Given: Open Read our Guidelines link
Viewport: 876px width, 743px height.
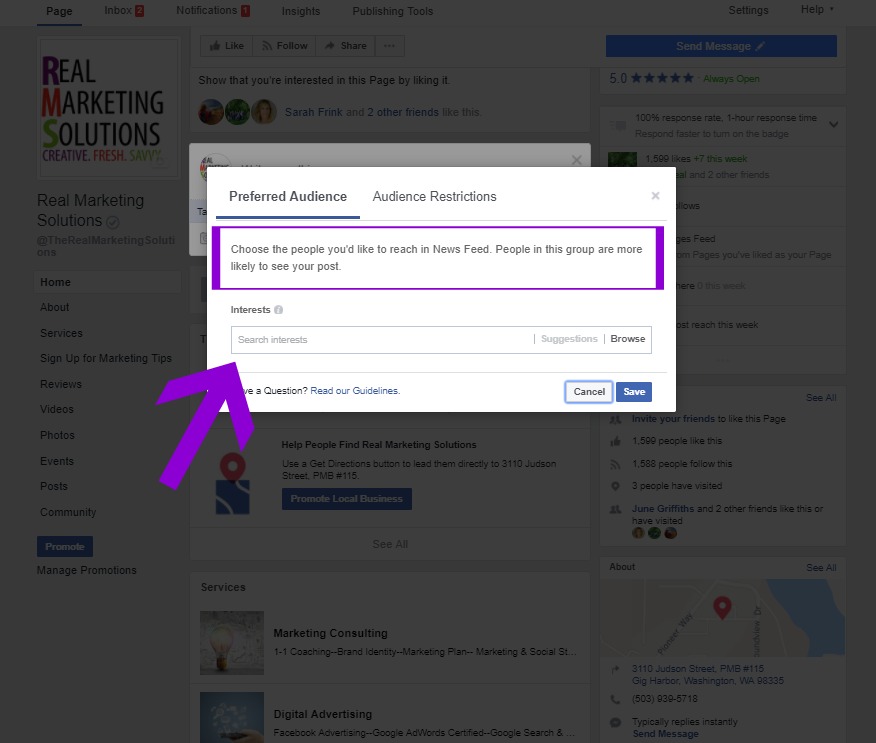Looking at the screenshot, I should [355, 390].
